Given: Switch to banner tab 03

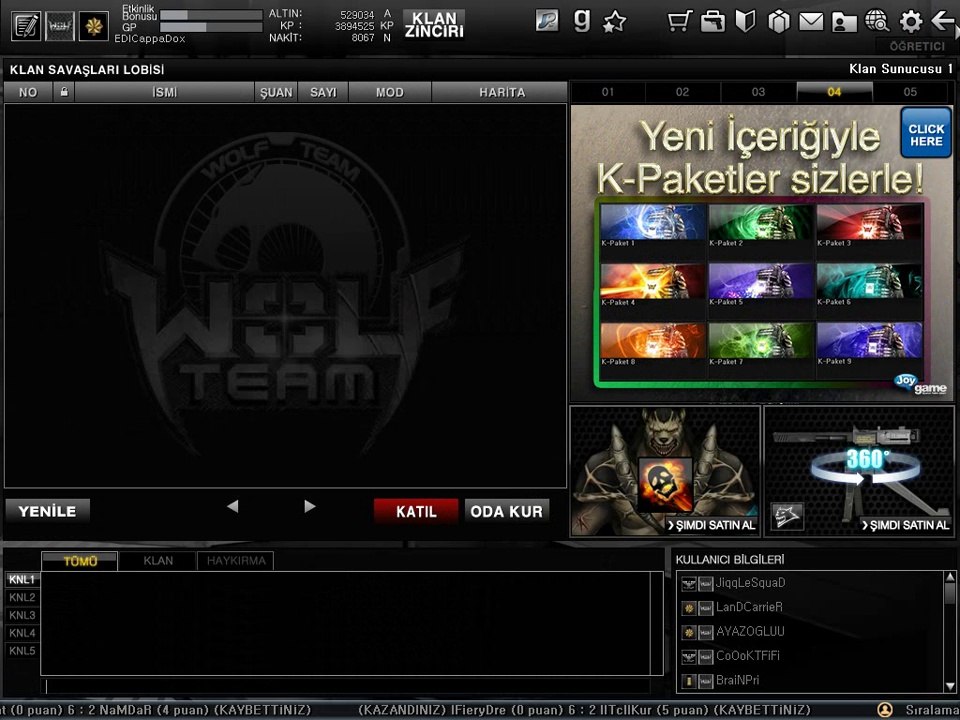Looking at the screenshot, I should (x=759, y=92).
